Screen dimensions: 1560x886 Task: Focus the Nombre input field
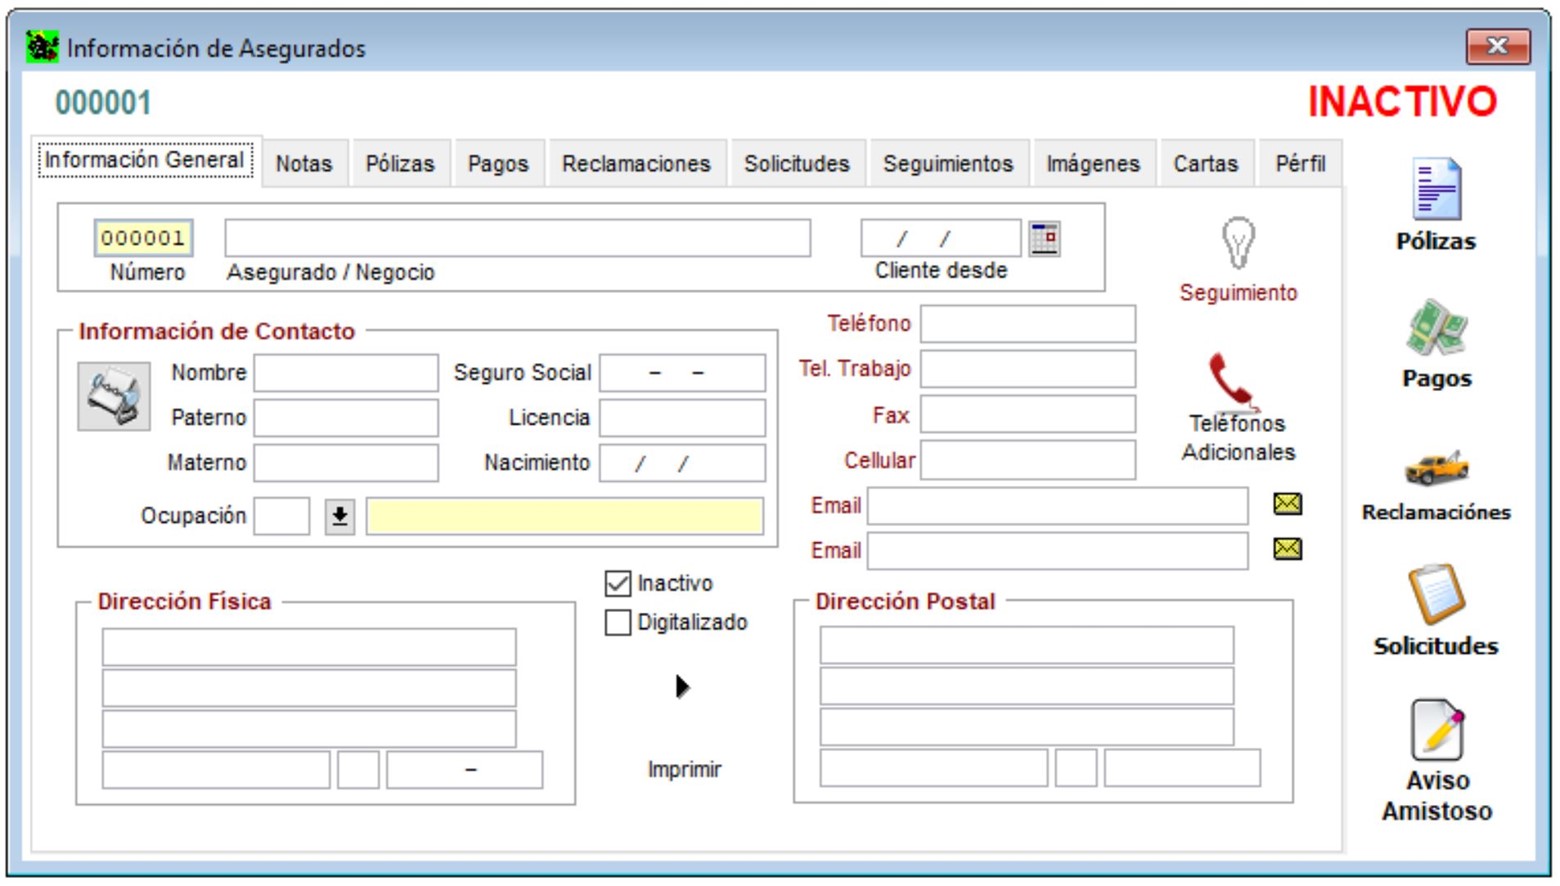click(x=346, y=373)
